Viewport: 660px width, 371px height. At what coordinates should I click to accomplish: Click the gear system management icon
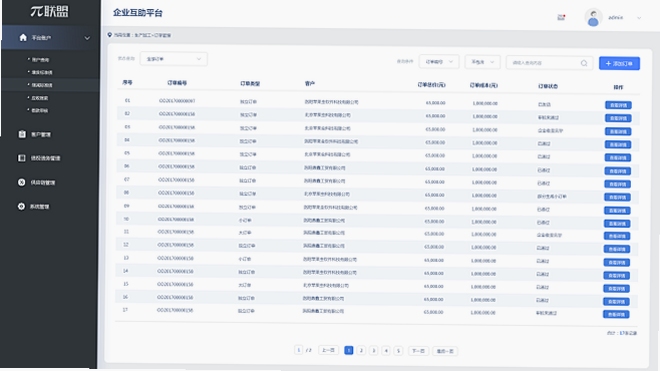[x=21, y=206]
